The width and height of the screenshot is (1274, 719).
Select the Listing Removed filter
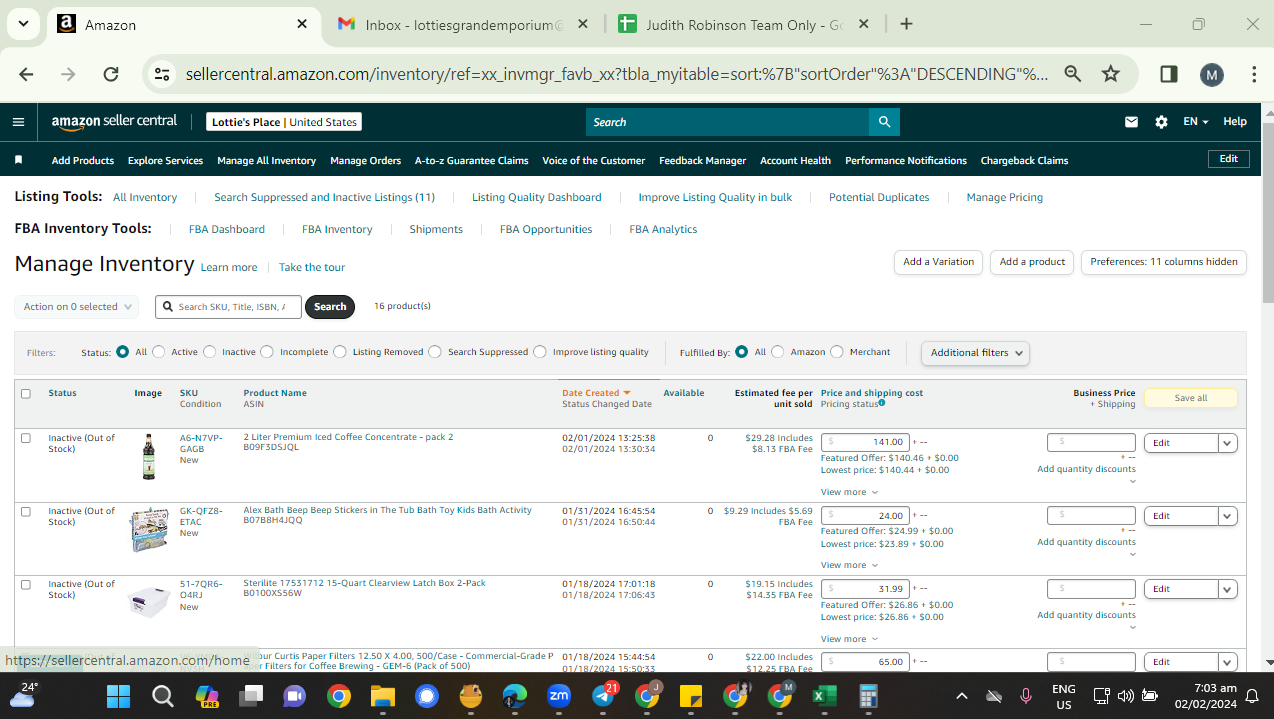click(x=340, y=352)
